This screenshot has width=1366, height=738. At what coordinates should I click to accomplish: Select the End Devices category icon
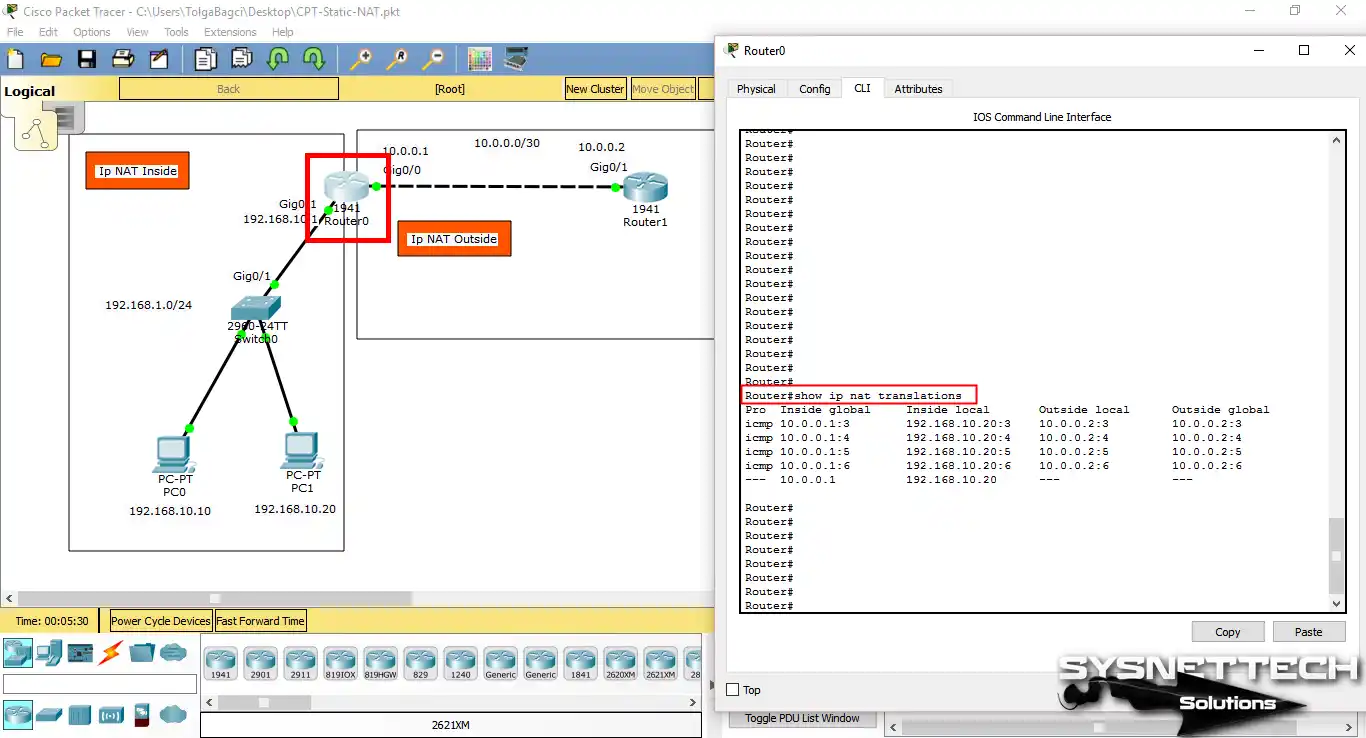[x=48, y=653]
